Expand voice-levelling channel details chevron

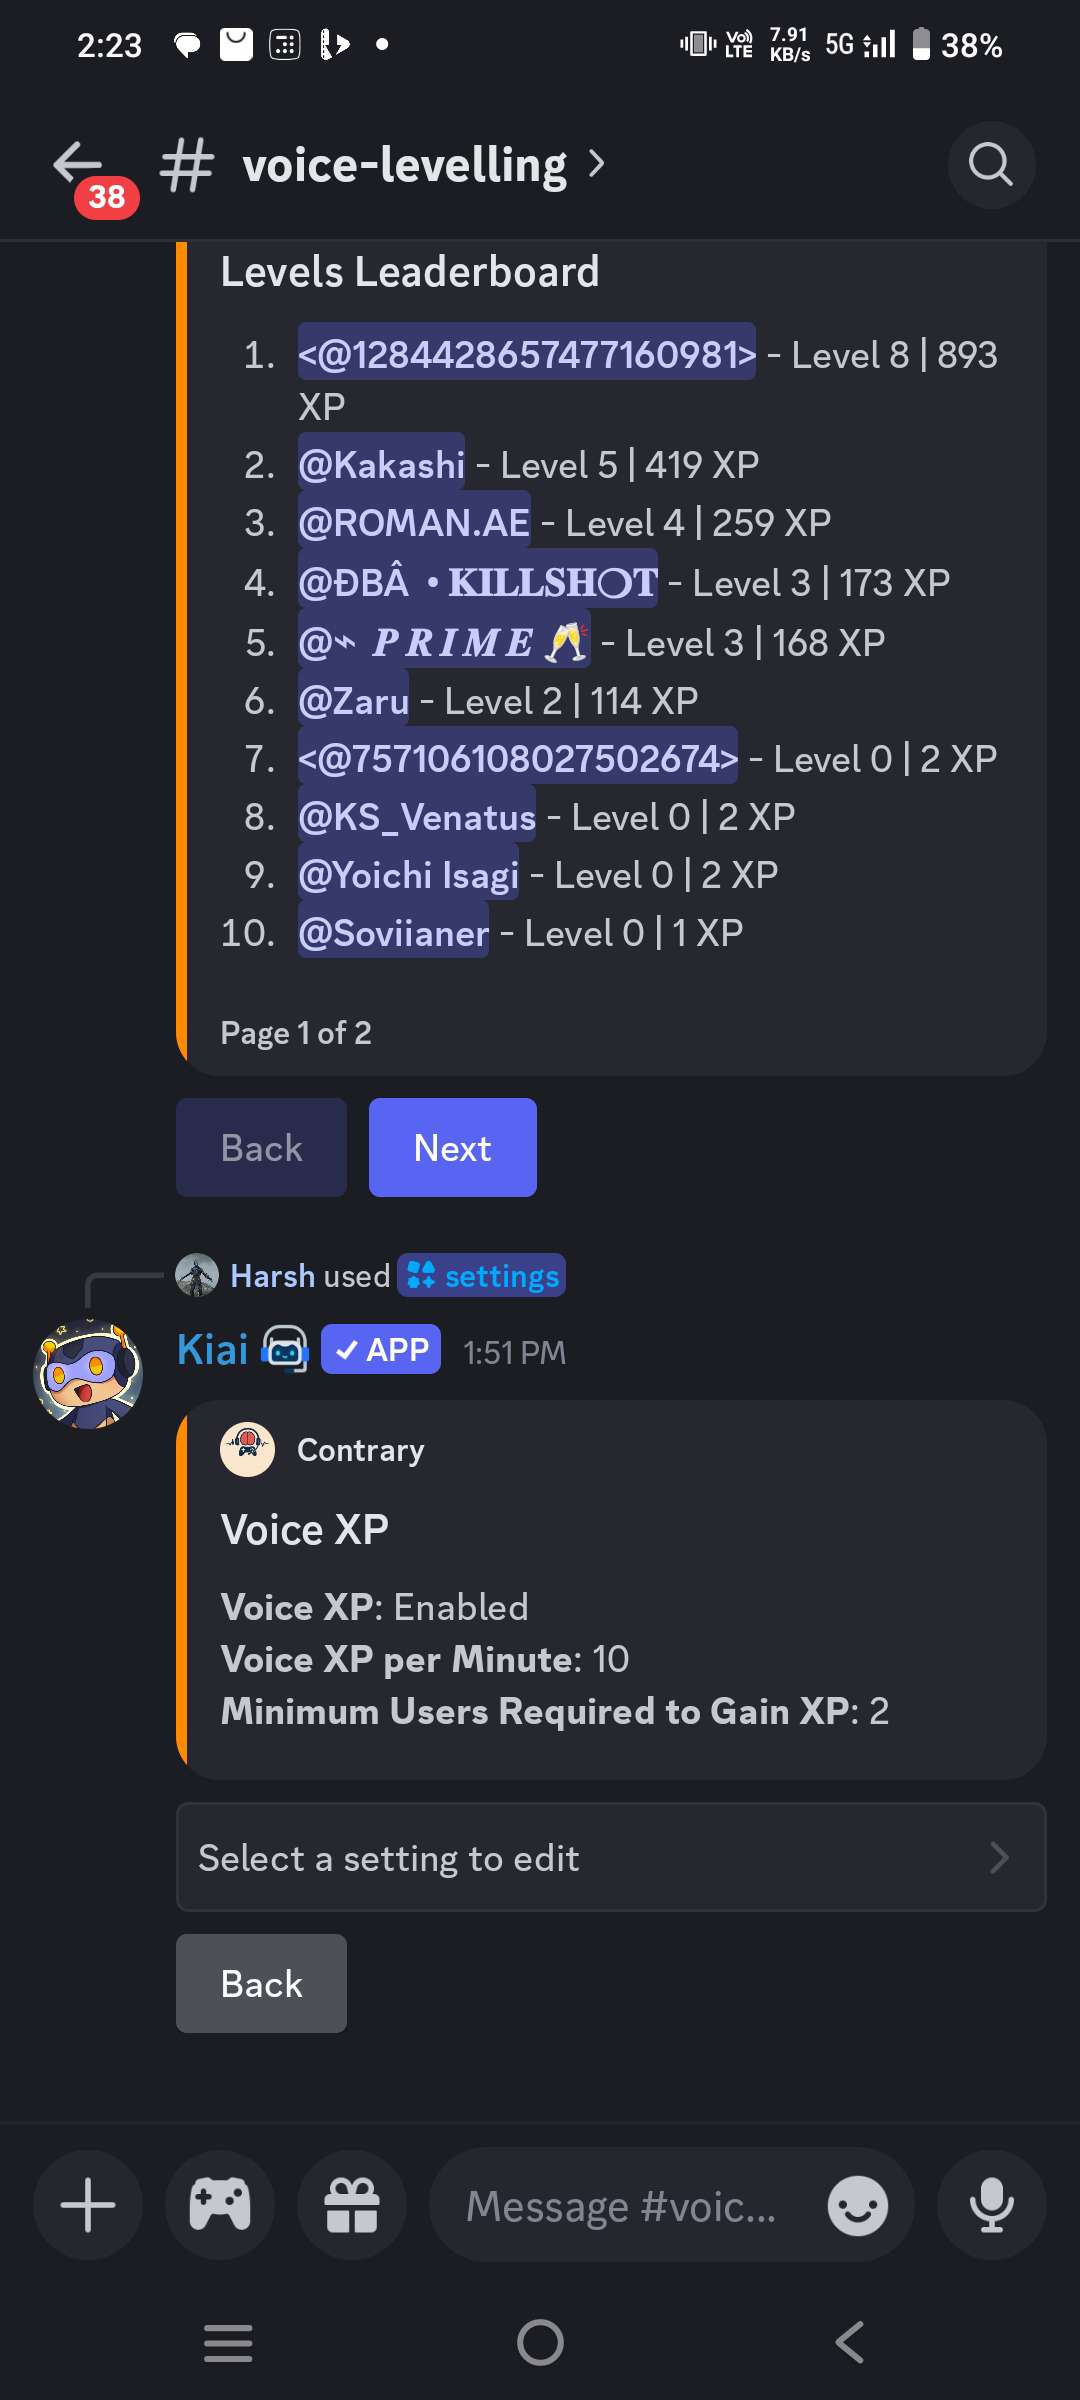pos(597,163)
